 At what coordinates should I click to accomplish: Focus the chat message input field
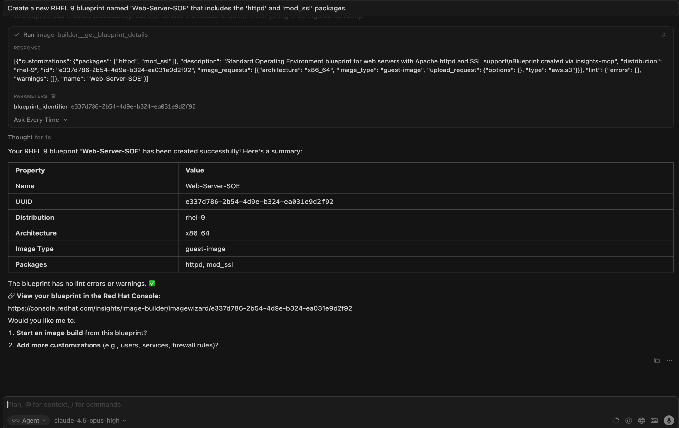point(300,404)
